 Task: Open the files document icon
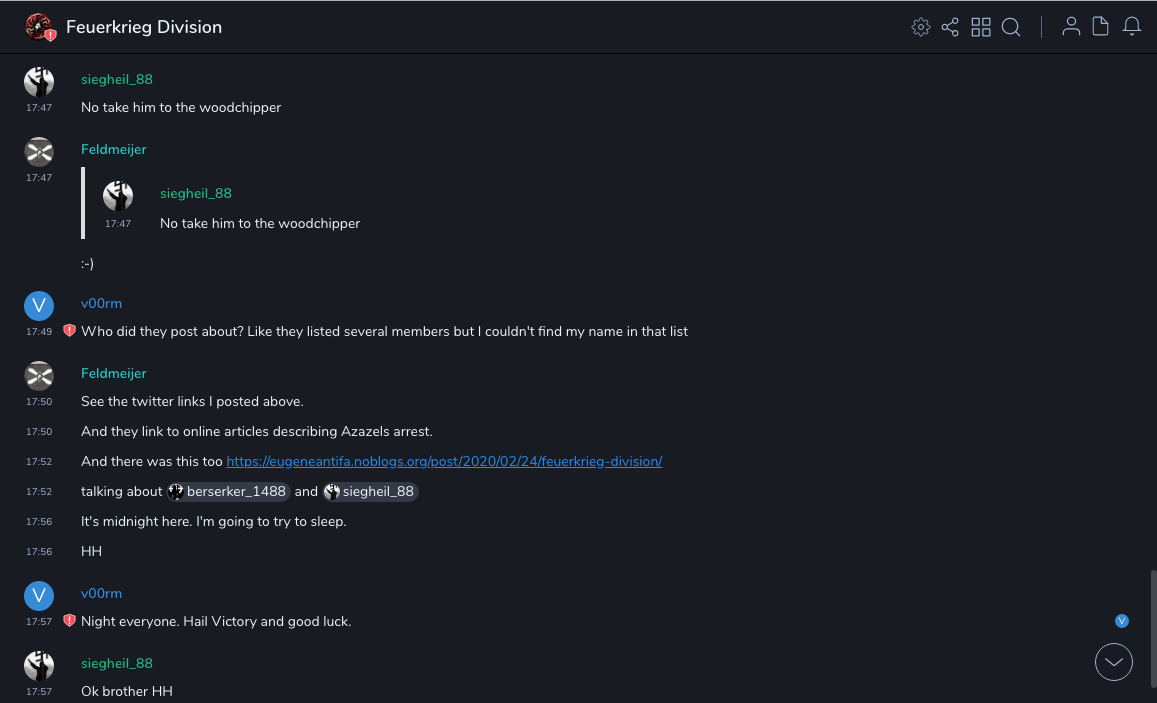pos(1101,27)
